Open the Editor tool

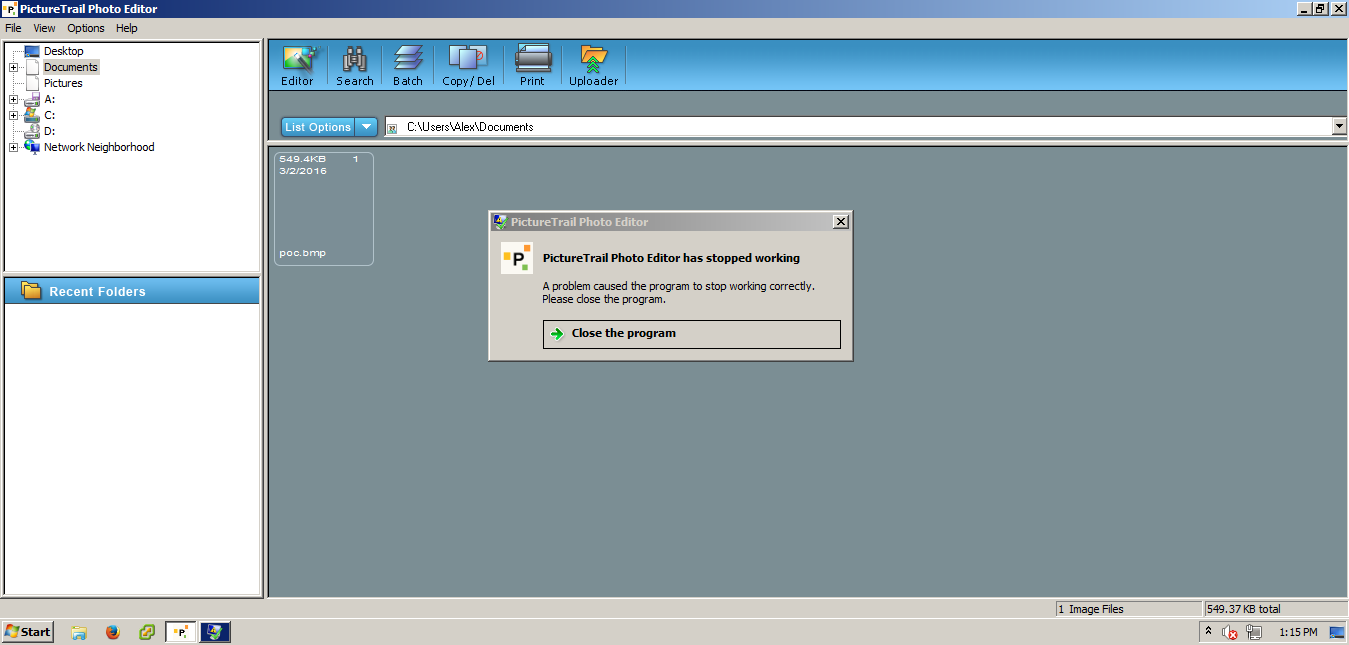[x=297, y=66]
